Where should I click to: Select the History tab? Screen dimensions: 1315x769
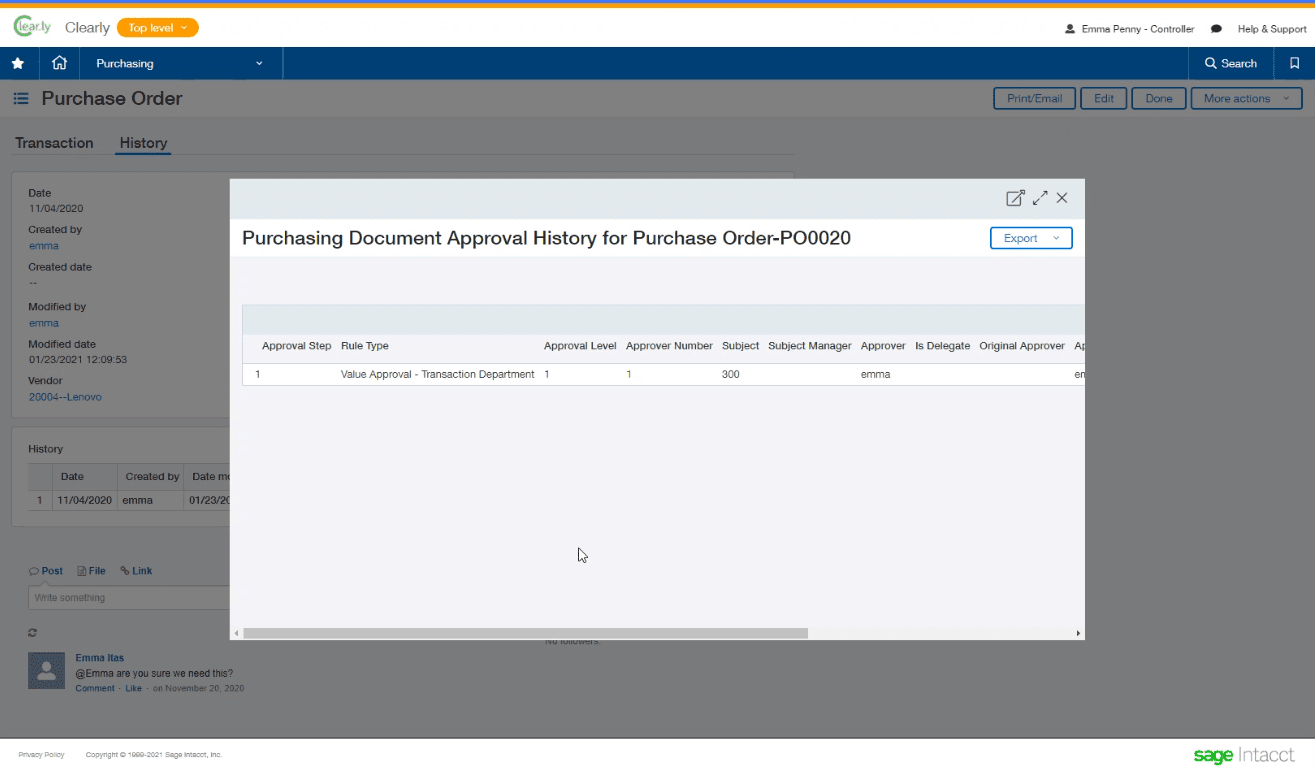tap(142, 143)
